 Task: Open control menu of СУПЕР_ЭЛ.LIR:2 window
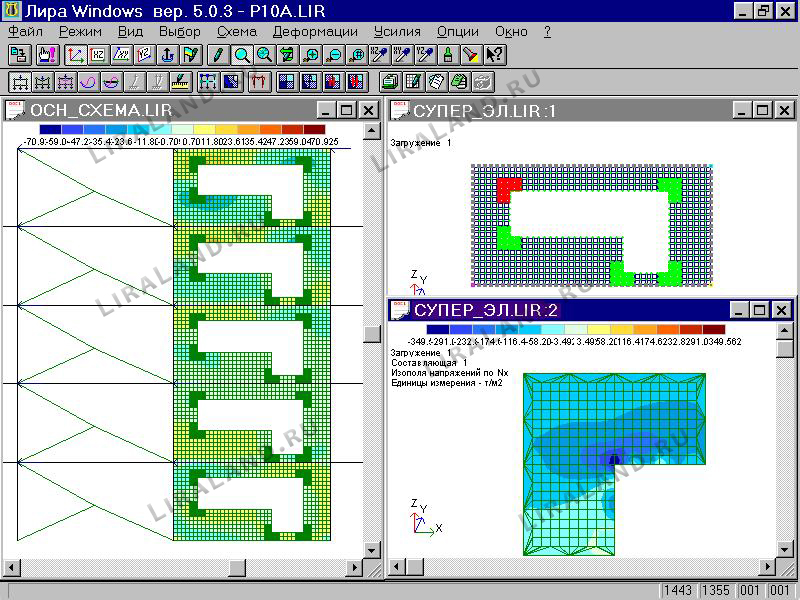[399, 309]
